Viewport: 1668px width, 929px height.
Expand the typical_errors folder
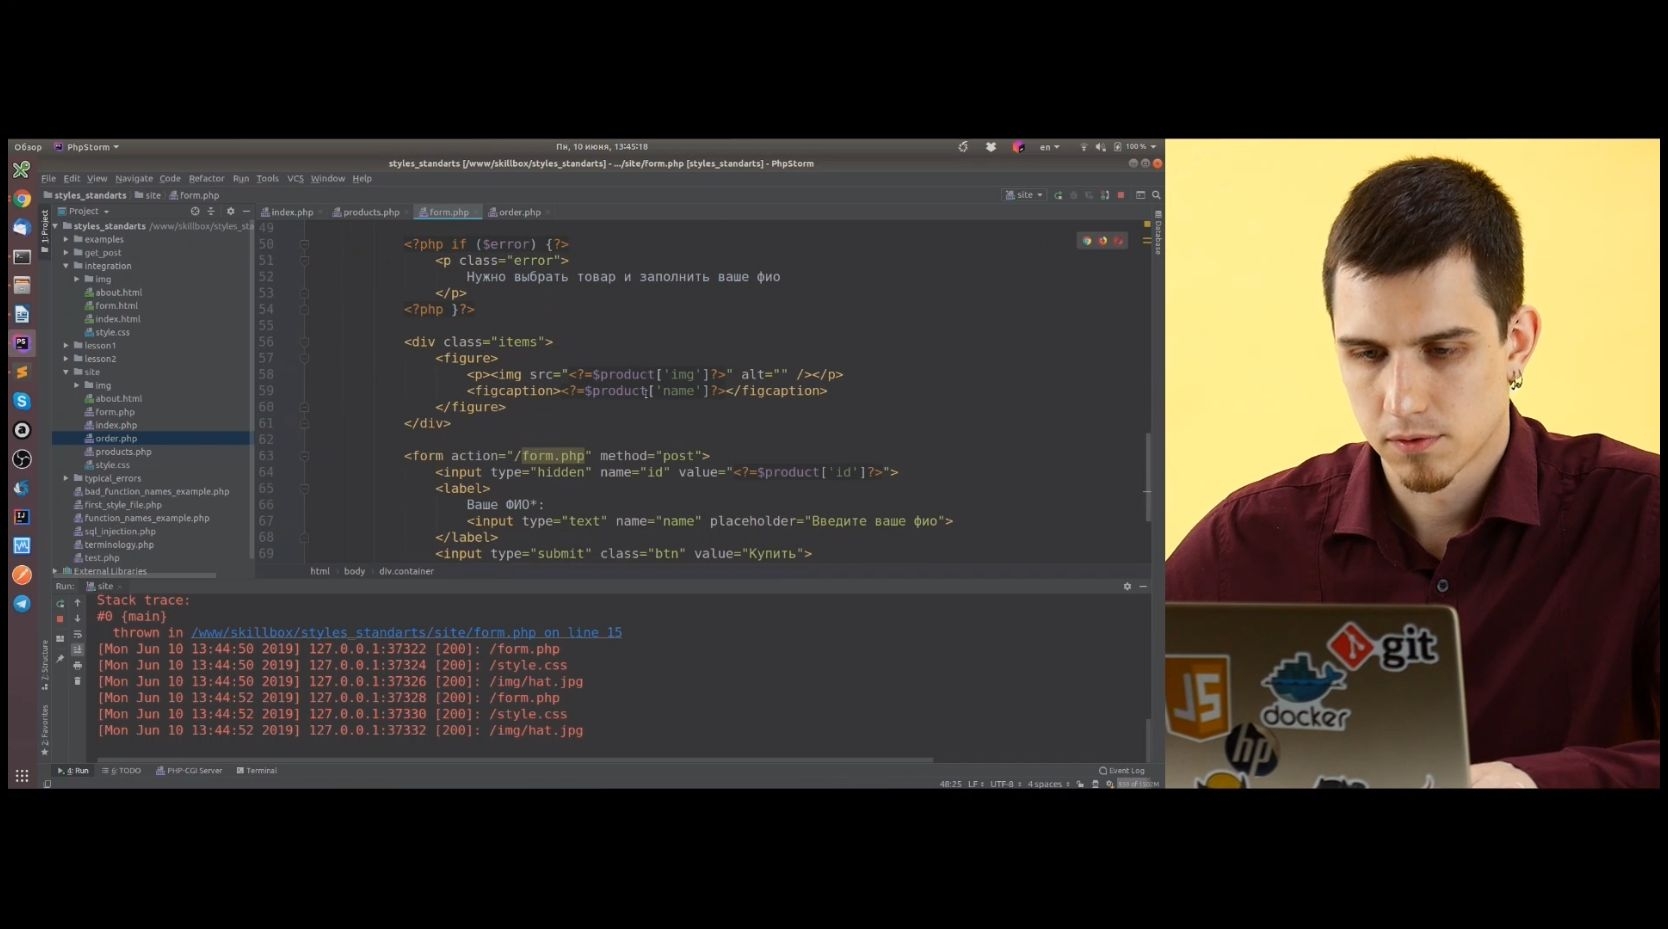[66, 478]
